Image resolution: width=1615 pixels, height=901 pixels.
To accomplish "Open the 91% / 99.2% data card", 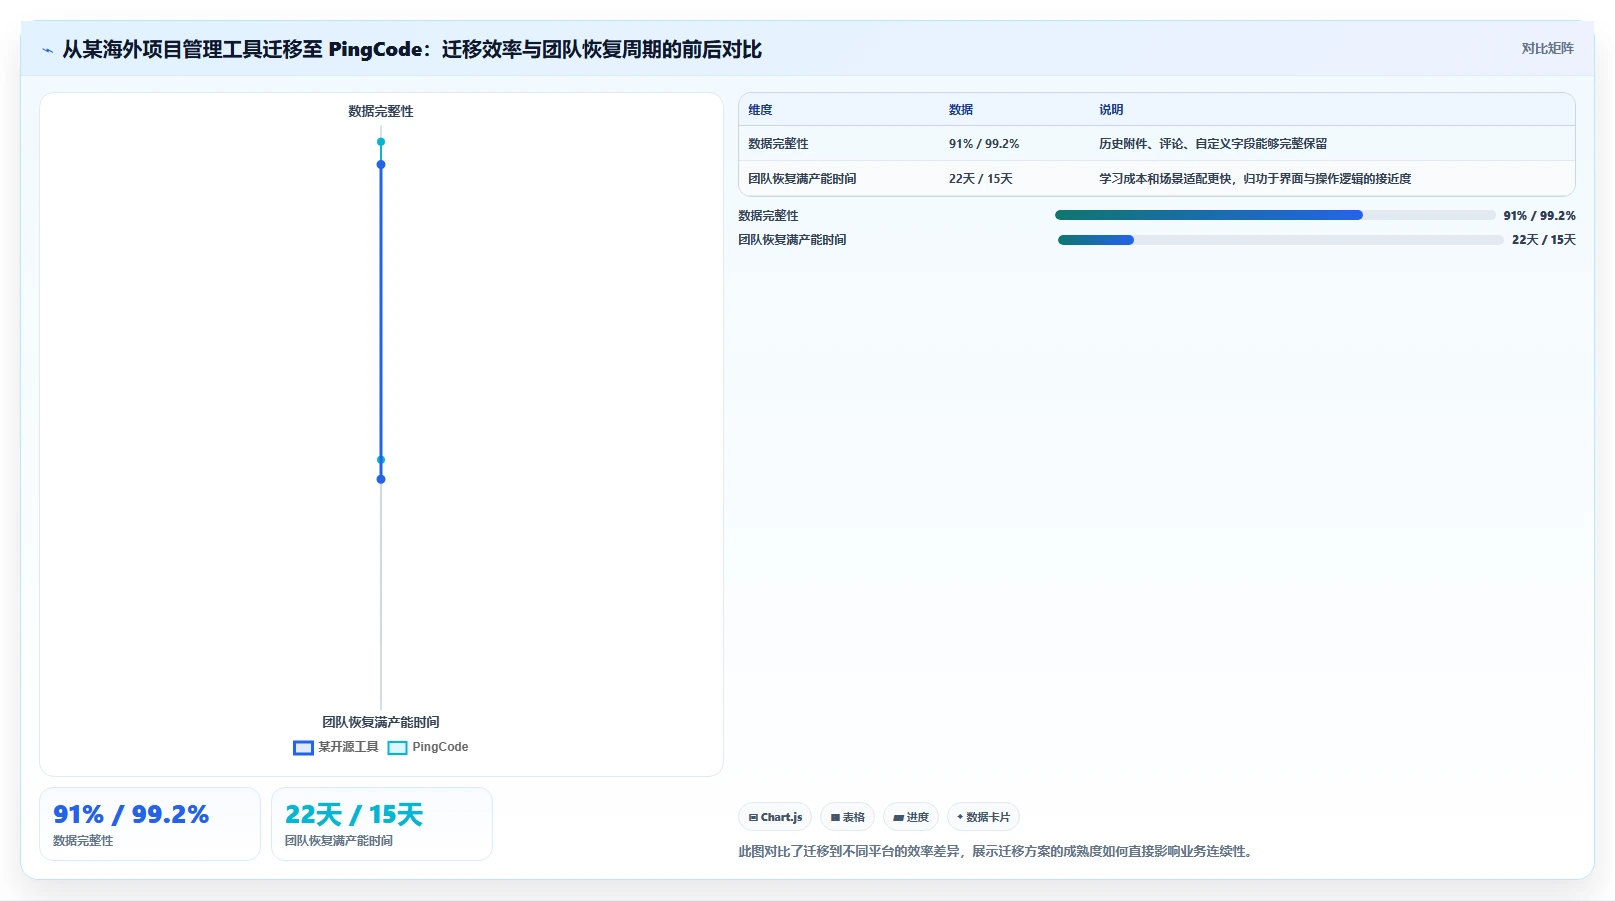I will [x=150, y=824].
